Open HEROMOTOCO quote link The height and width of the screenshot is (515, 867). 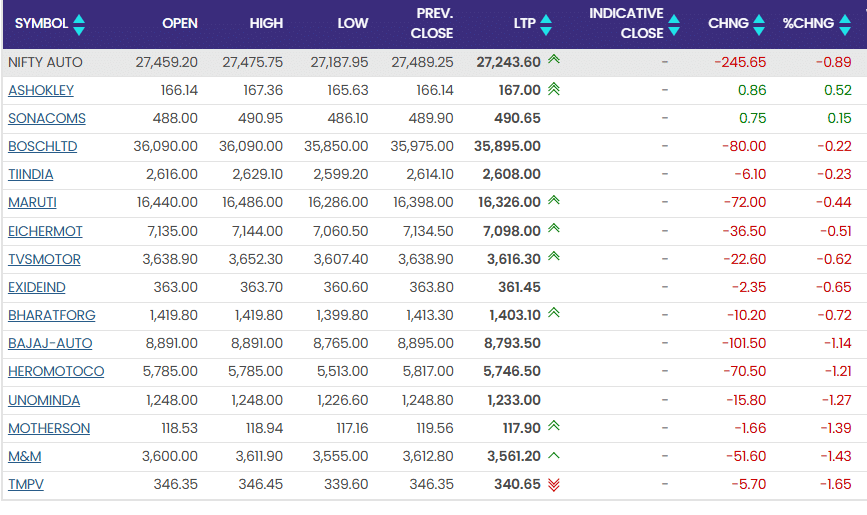click(x=56, y=372)
